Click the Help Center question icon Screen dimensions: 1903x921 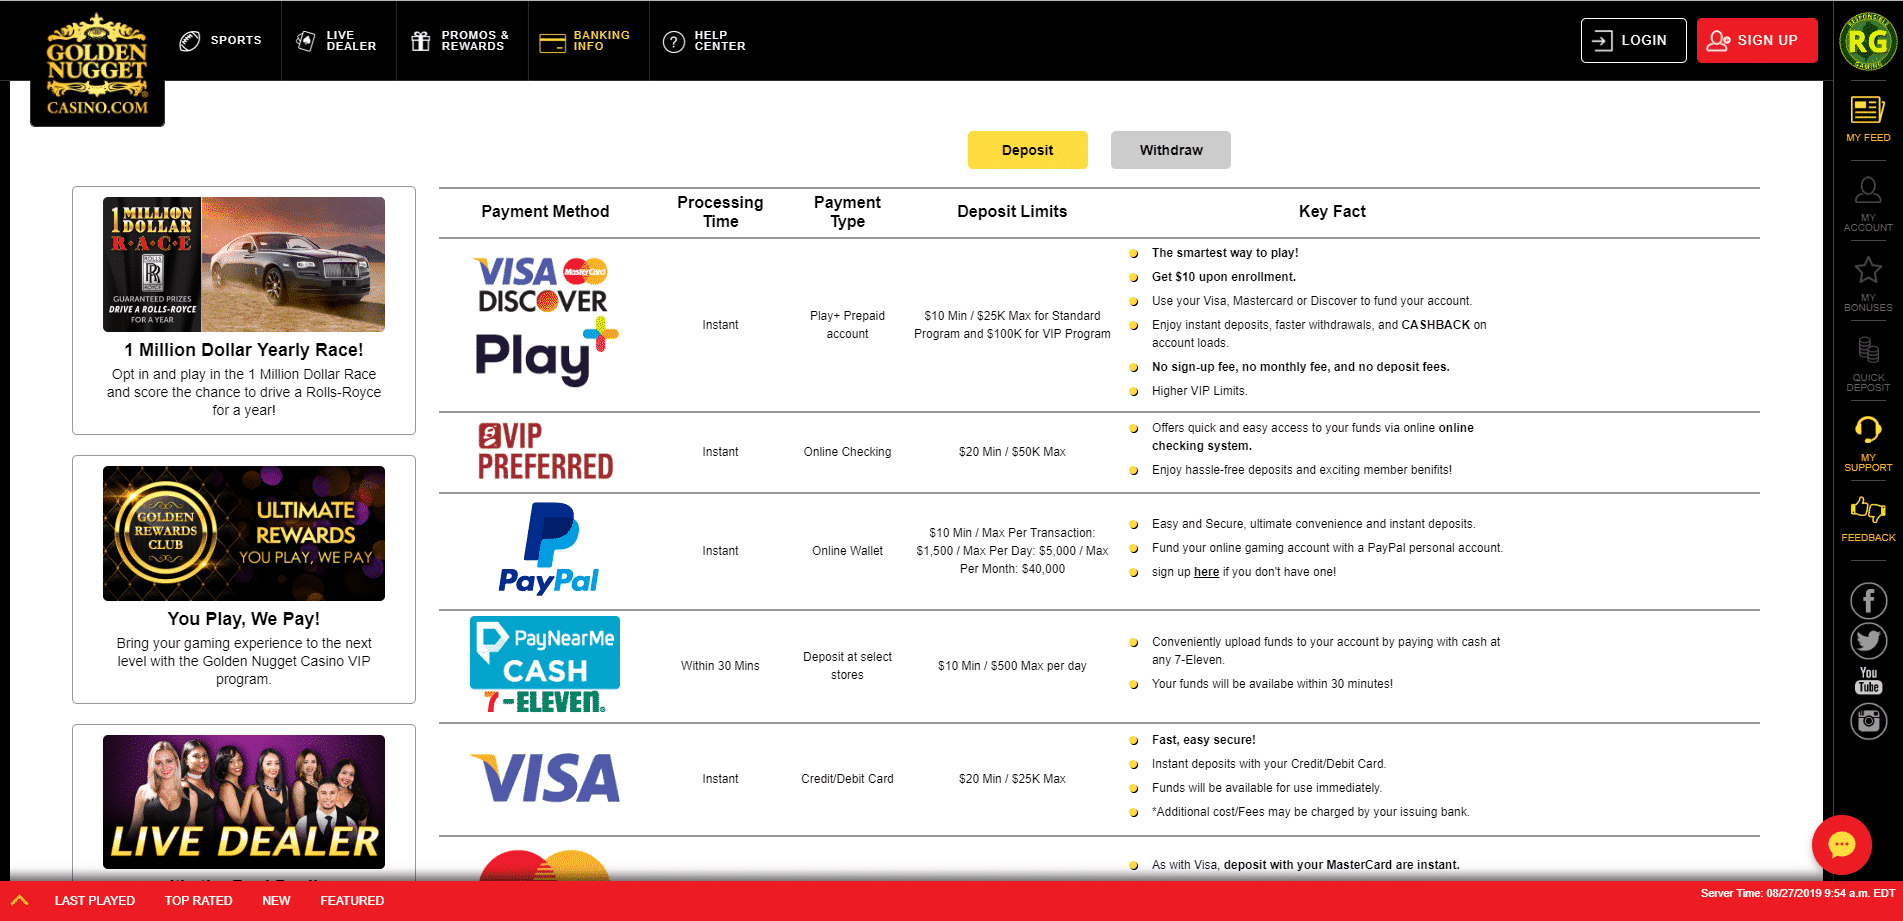pos(674,42)
